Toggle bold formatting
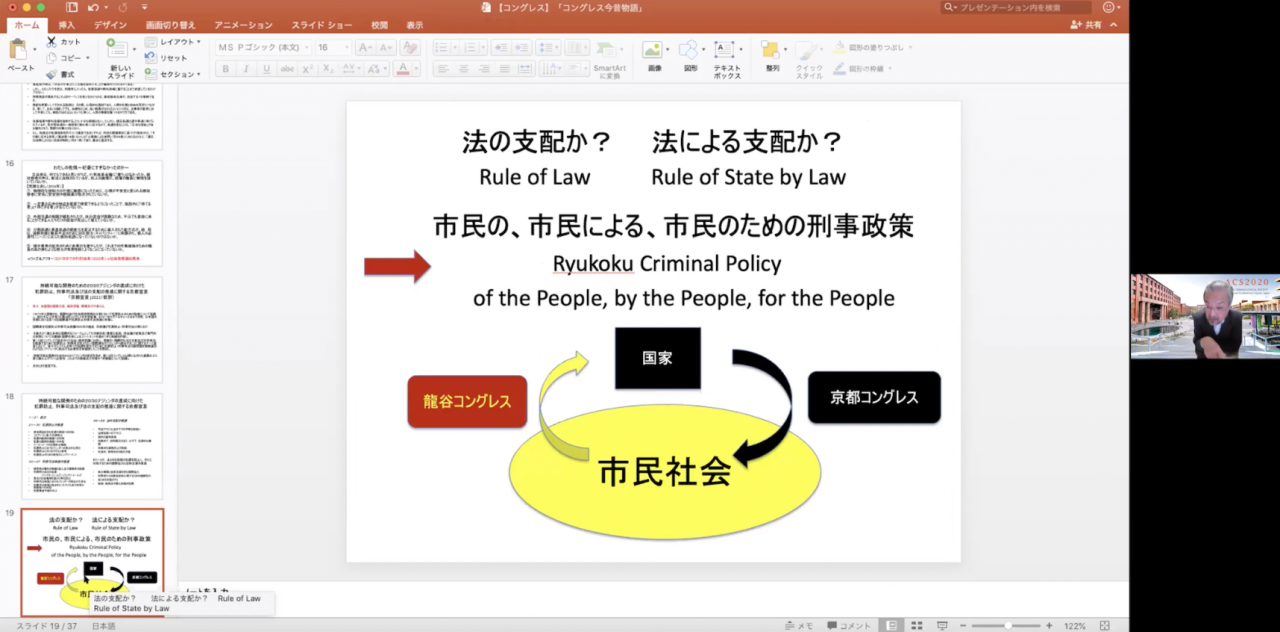The width and height of the screenshot is (1280, 632). point(225,69)
